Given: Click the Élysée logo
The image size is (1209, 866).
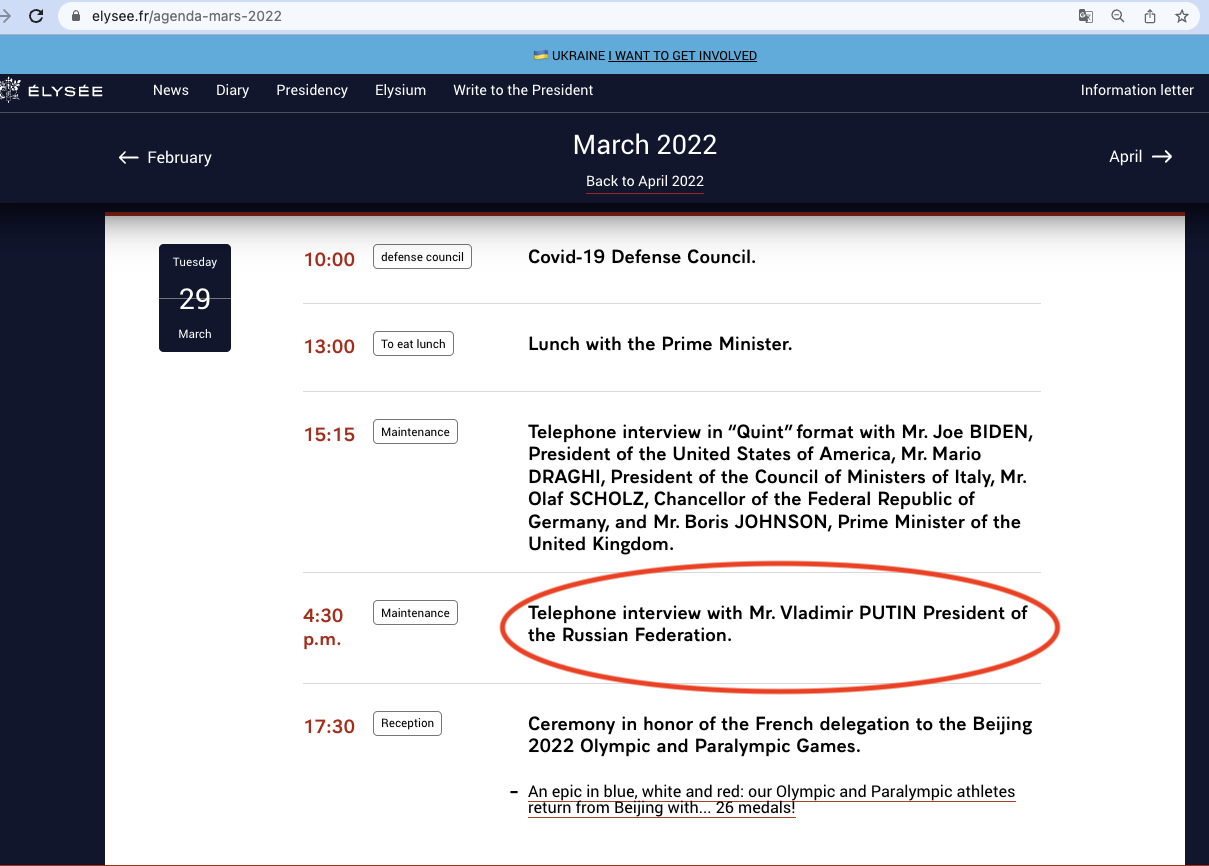Looking at the screenshot, I should click(52, 91).
